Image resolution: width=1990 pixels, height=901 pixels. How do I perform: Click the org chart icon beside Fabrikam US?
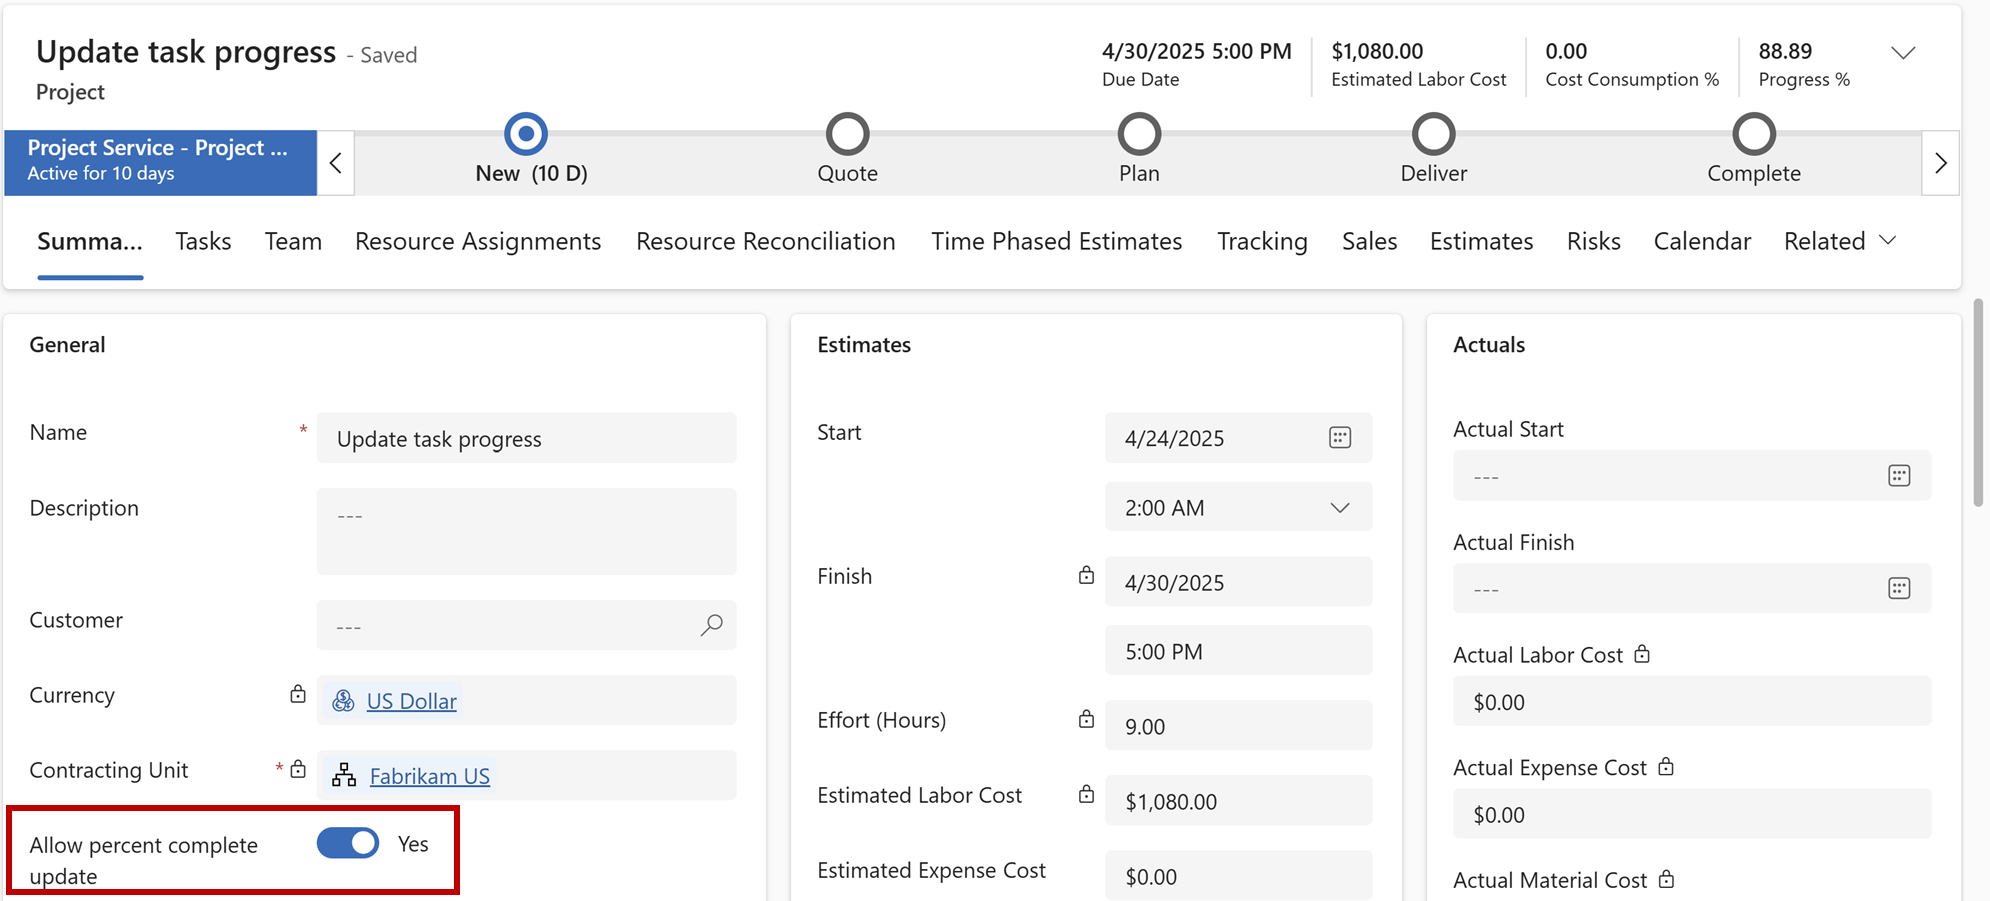(344, 775)
